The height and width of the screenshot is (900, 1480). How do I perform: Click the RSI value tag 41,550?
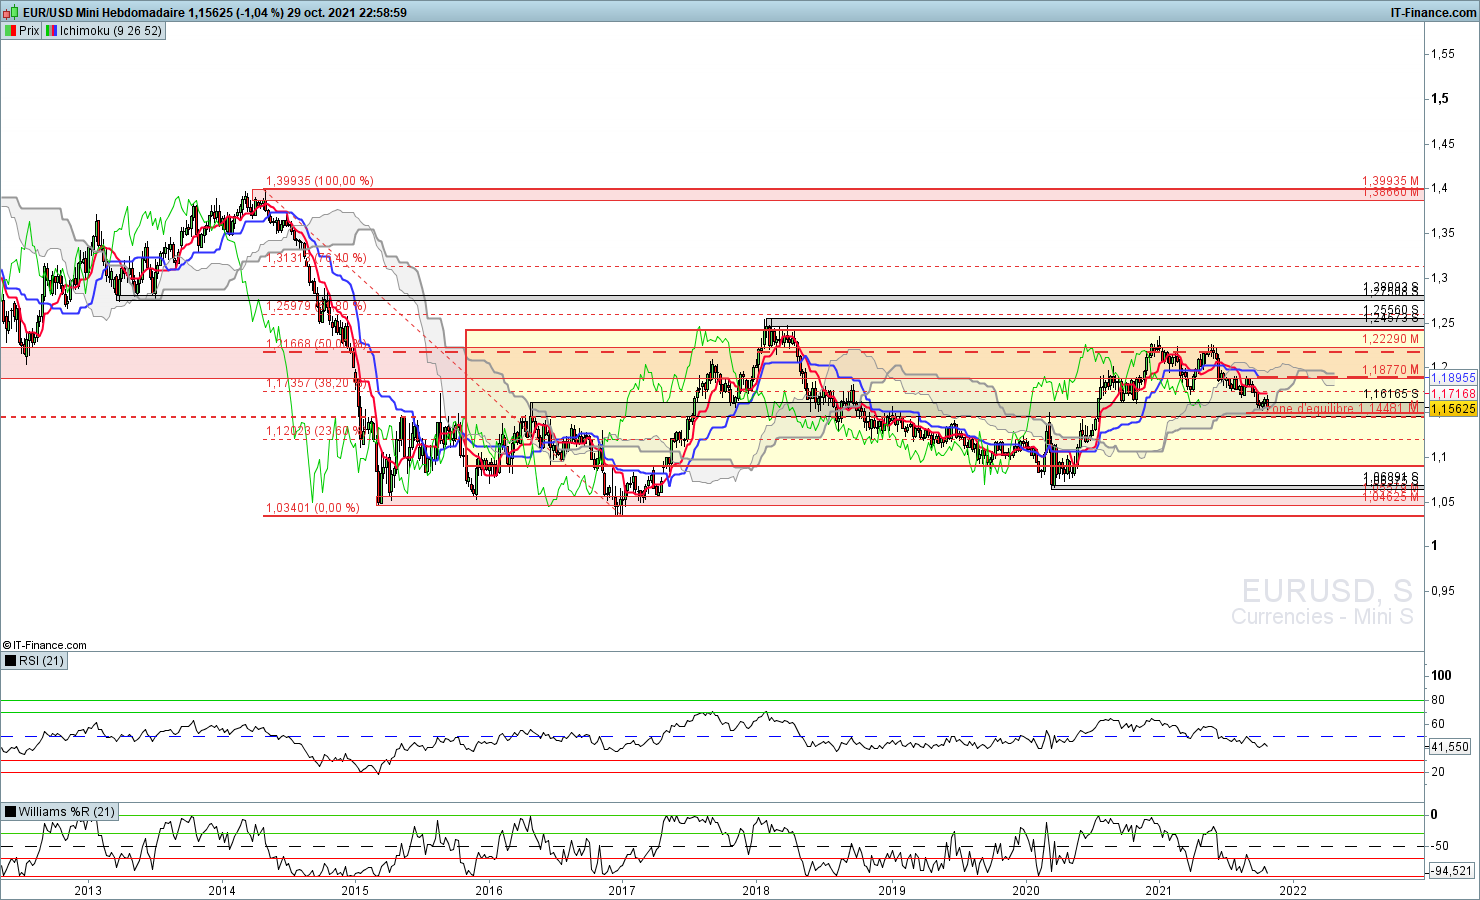tap(1451, 747)
